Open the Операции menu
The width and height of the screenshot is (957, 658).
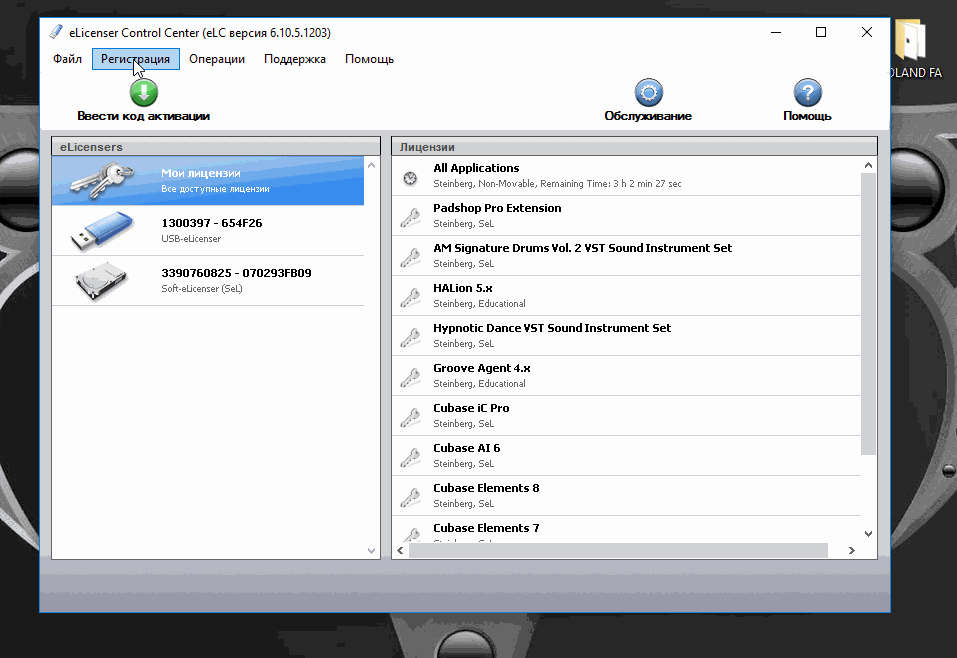point(217,59)
